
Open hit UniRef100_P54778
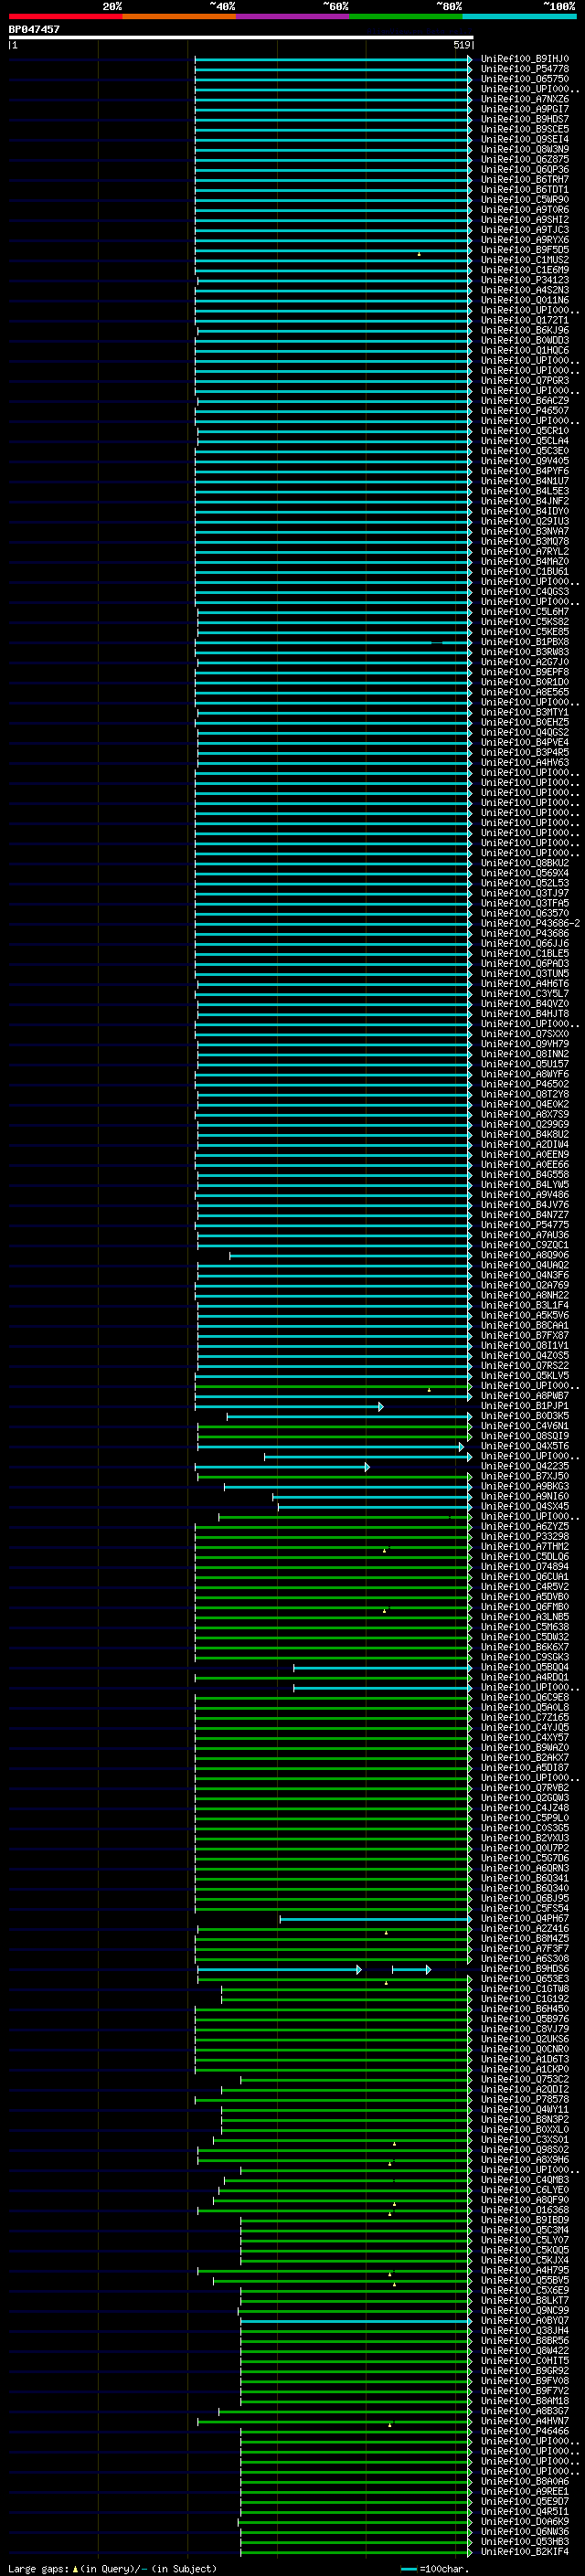524,69
